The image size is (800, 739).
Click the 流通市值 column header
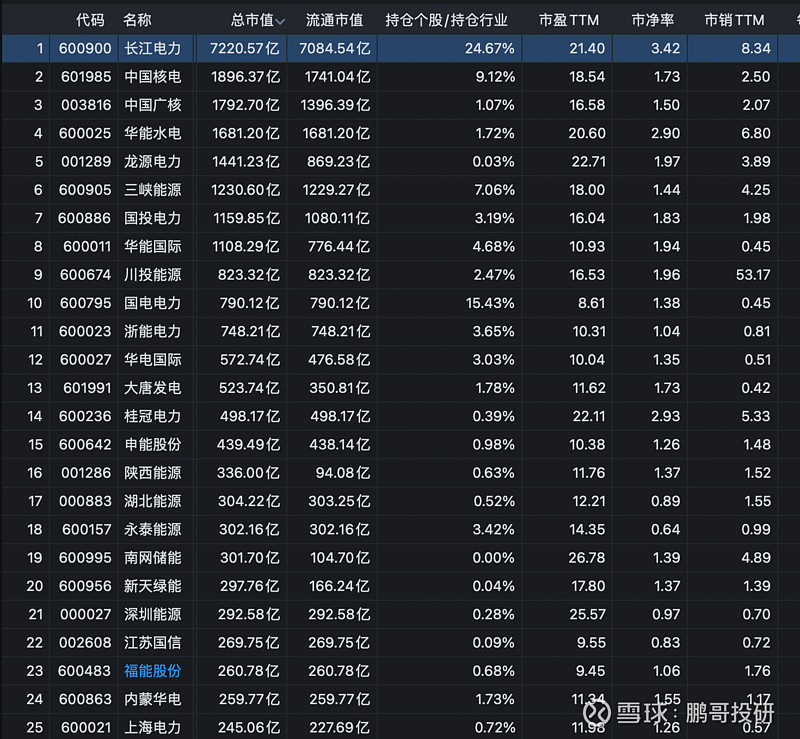[x=334, y=20]
